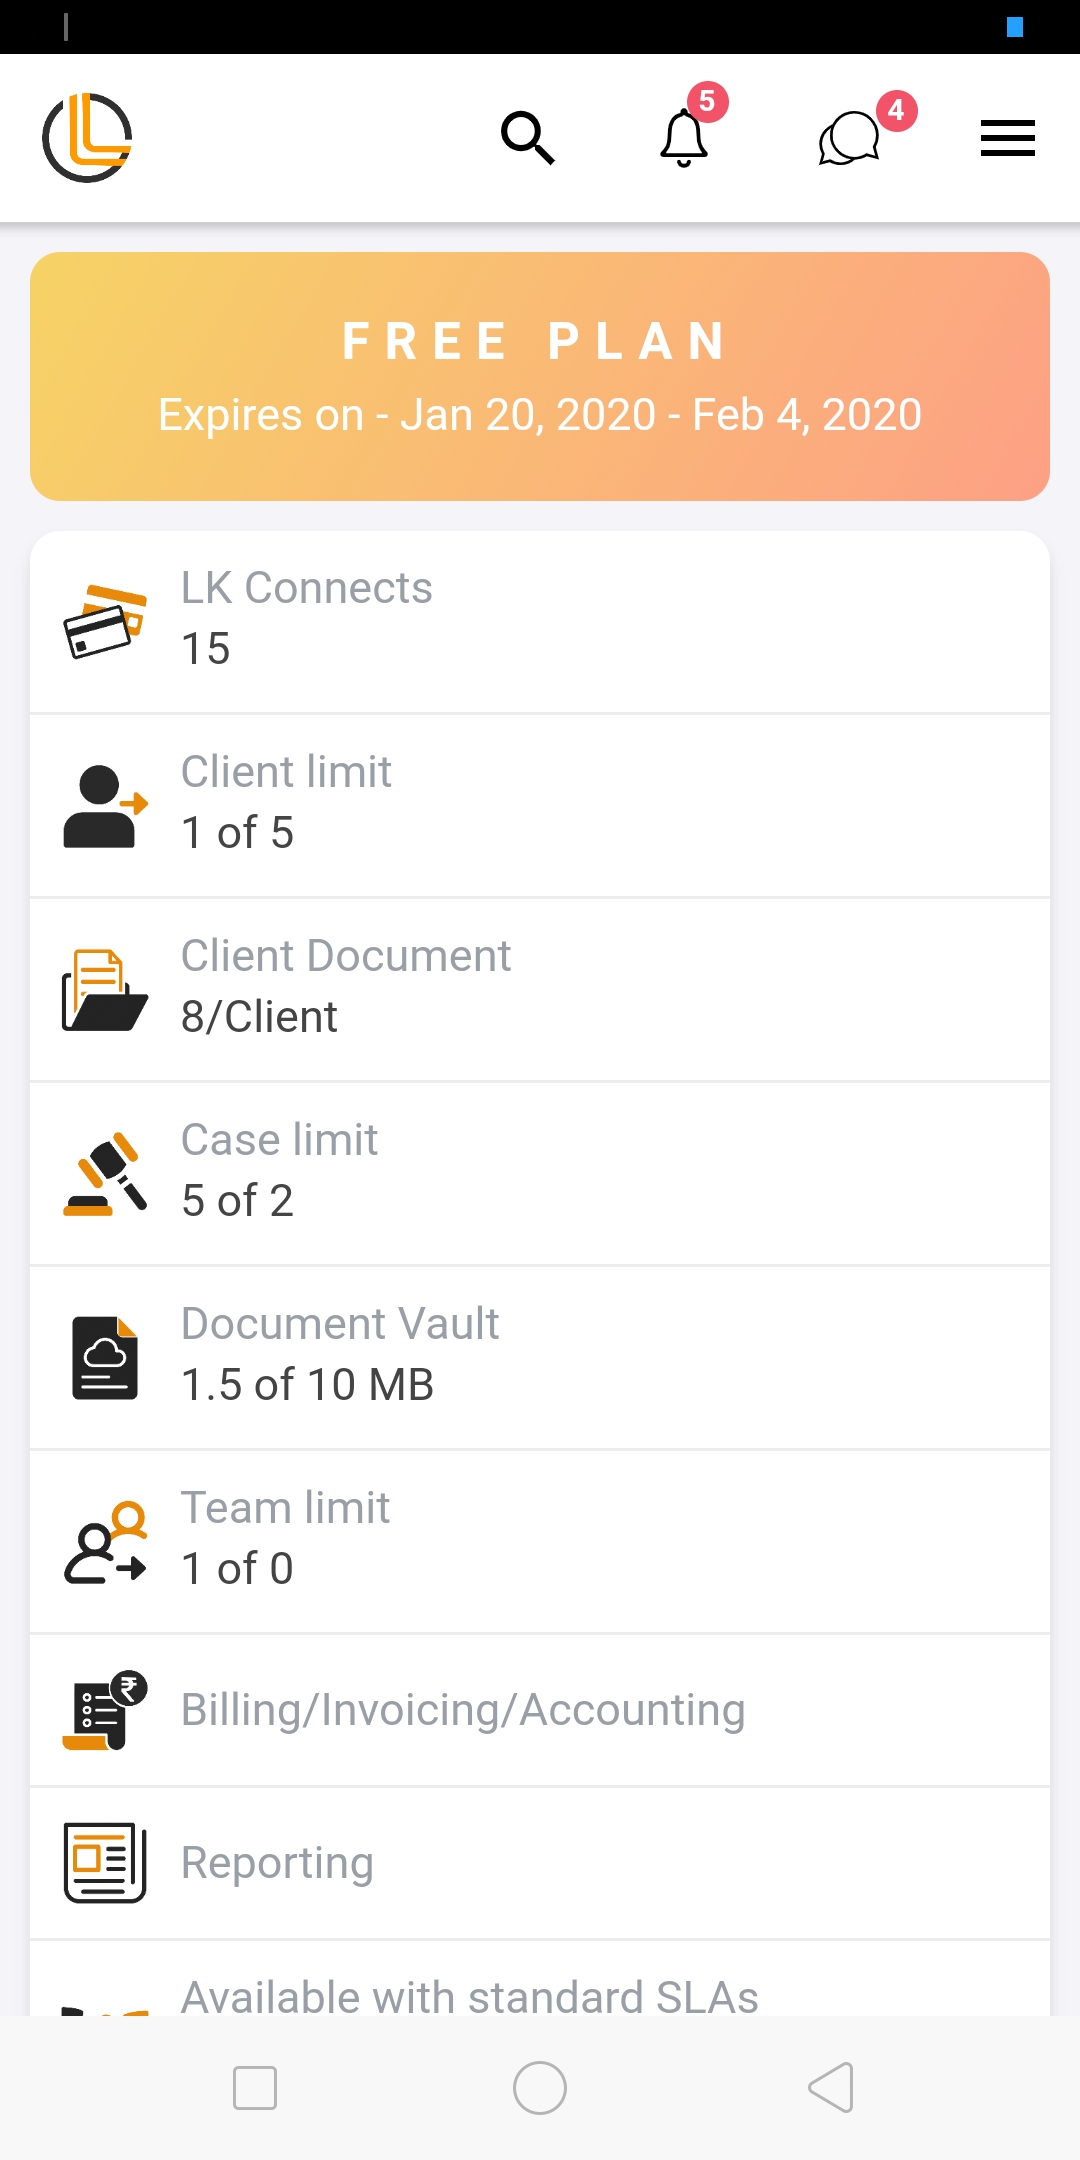Tap the Client limit person icon
Viewport: 1080px width, 2160px height.
(x=105, y=806)
